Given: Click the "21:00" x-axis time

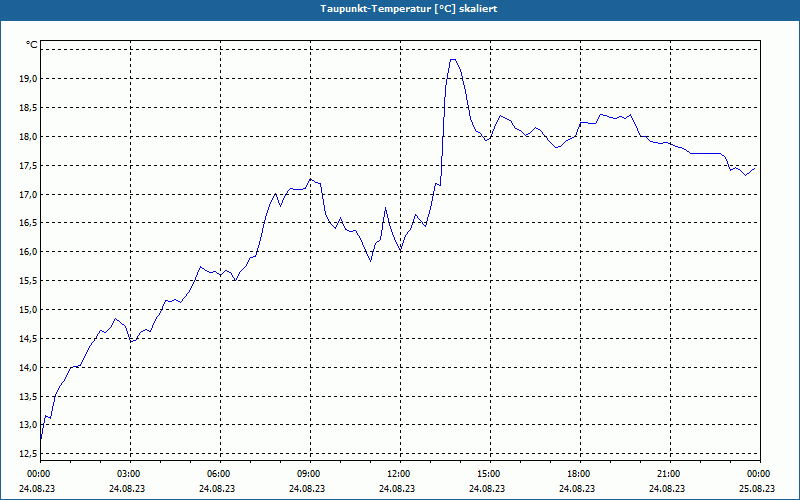Looking at the screenshot, I should click(669, 474).
